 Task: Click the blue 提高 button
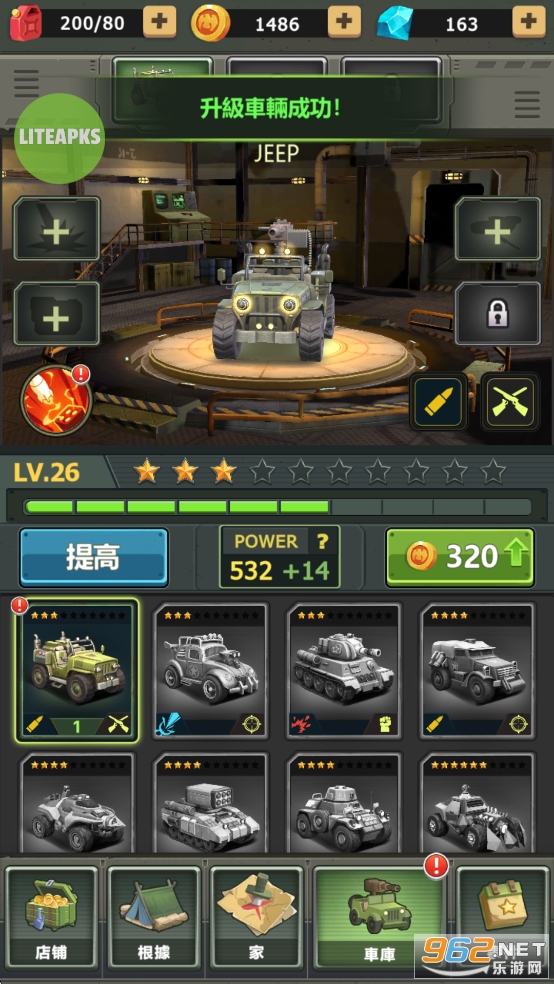pyautogui.click(x=93, y=557)
